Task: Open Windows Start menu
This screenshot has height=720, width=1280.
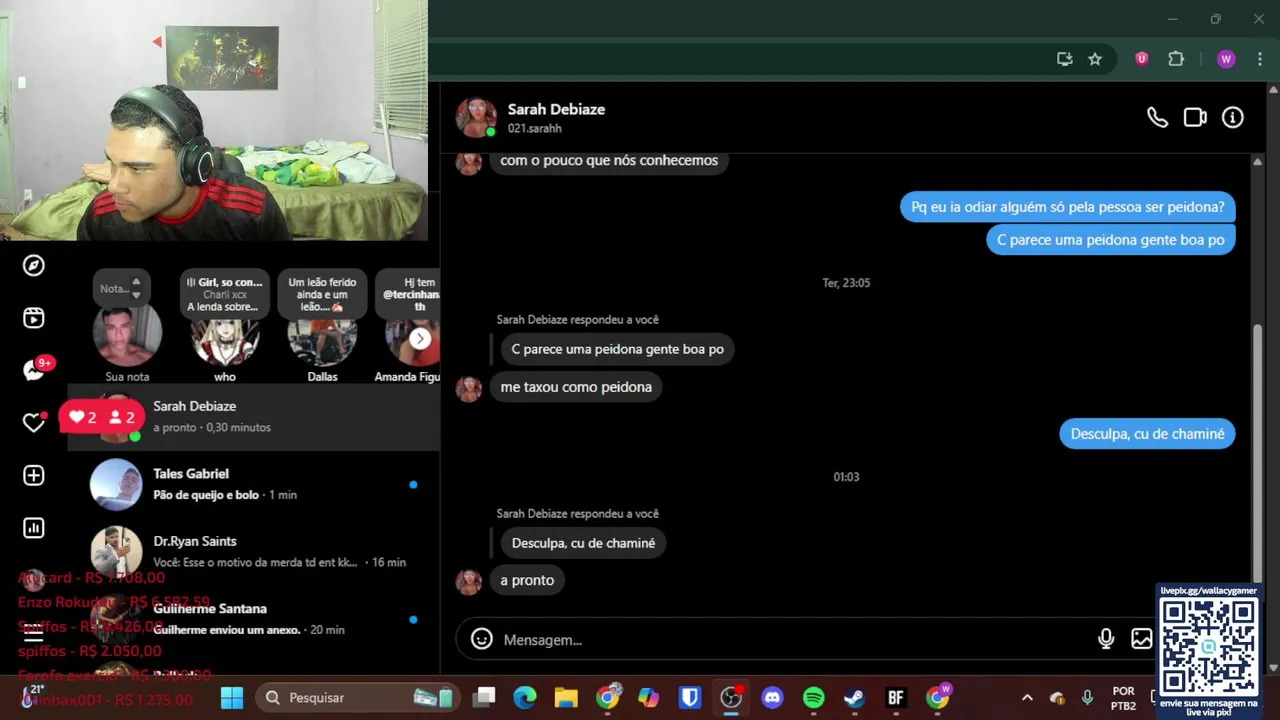Action: [x=232, y=698]
